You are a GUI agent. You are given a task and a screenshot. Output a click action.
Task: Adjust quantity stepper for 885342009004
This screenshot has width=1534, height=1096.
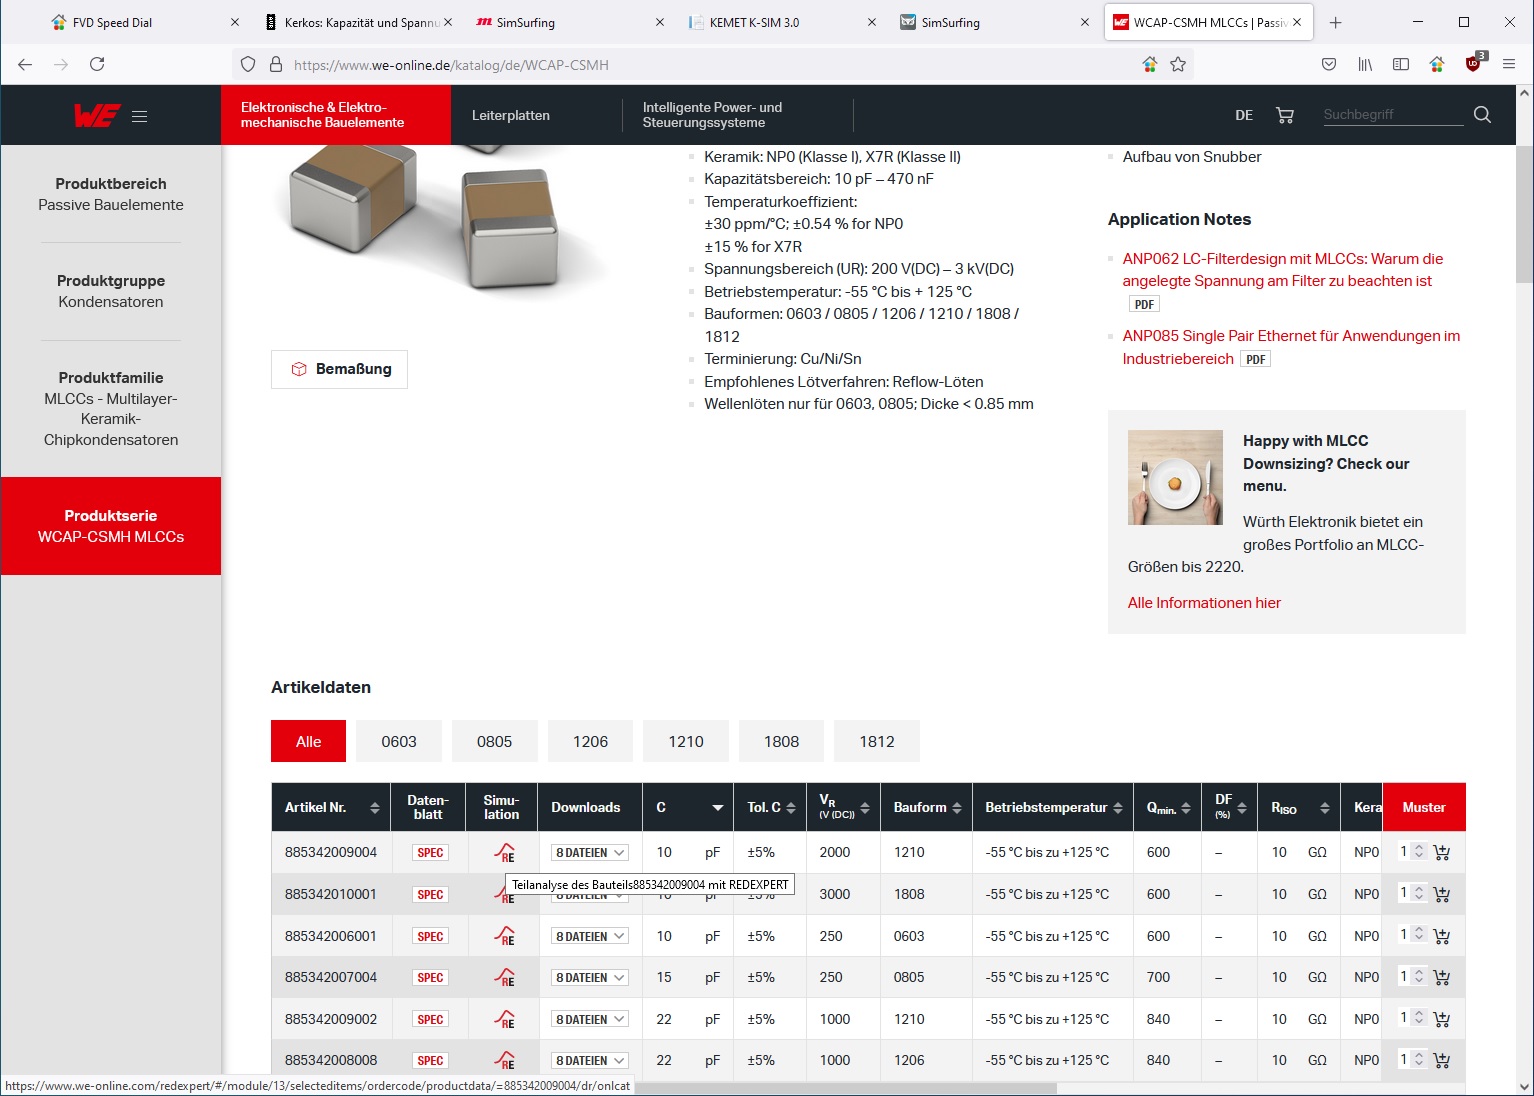(1418, 852)
